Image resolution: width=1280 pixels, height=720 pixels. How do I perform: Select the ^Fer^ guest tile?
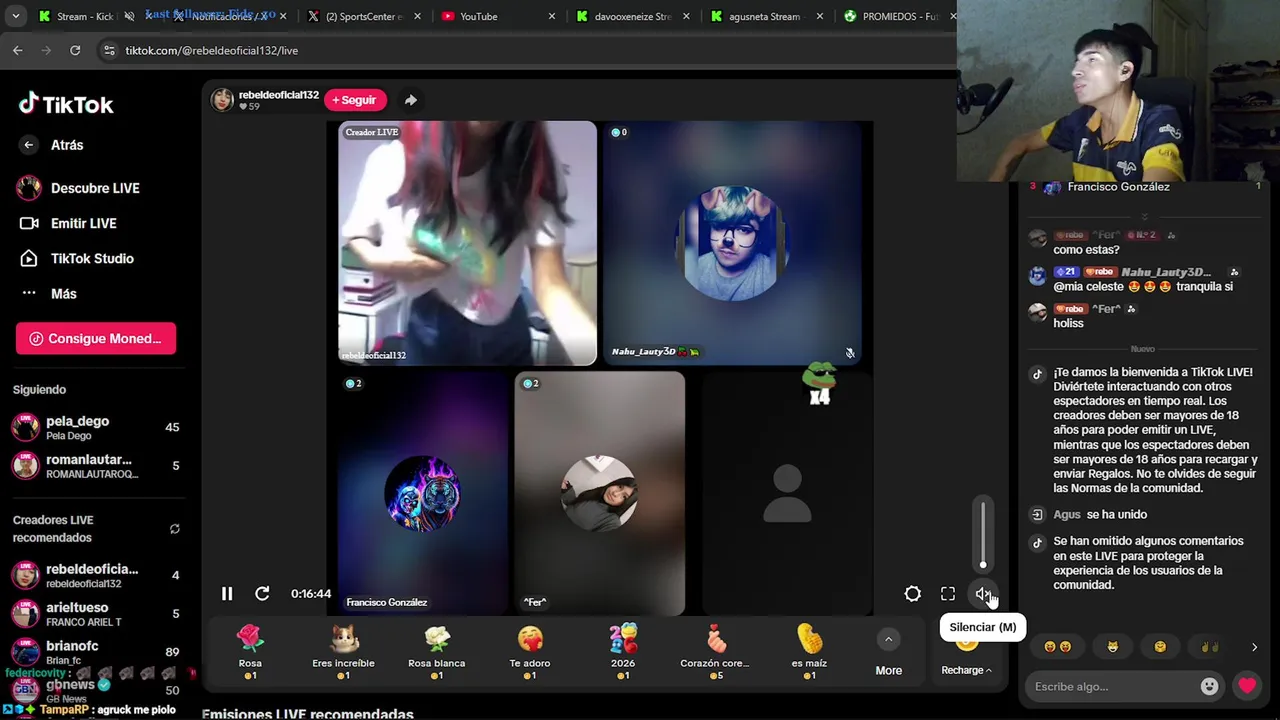coord(600,493)
